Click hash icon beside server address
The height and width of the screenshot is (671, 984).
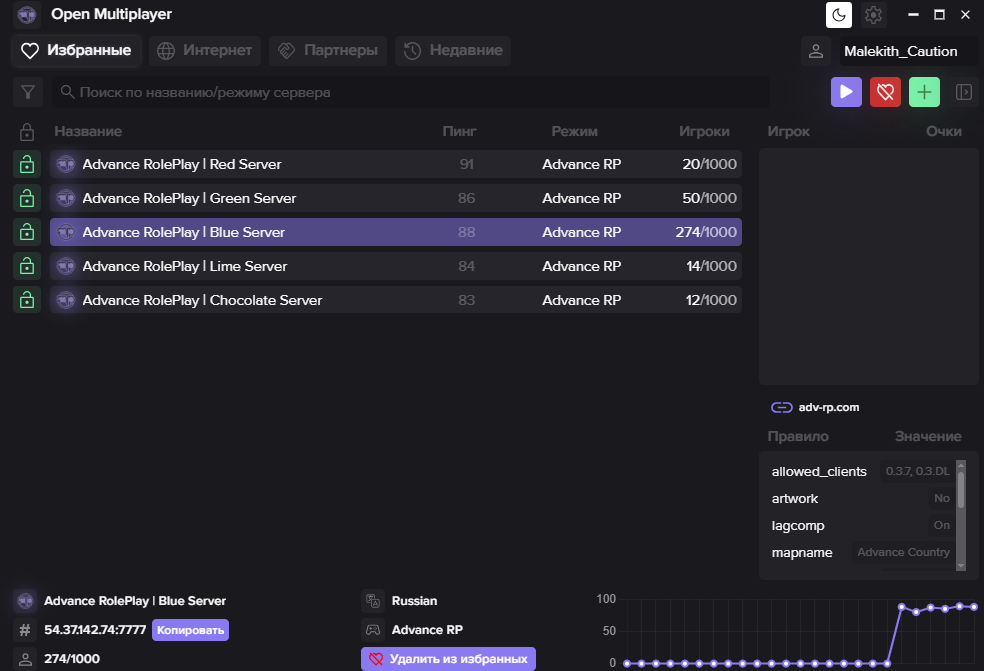[25, 630]
